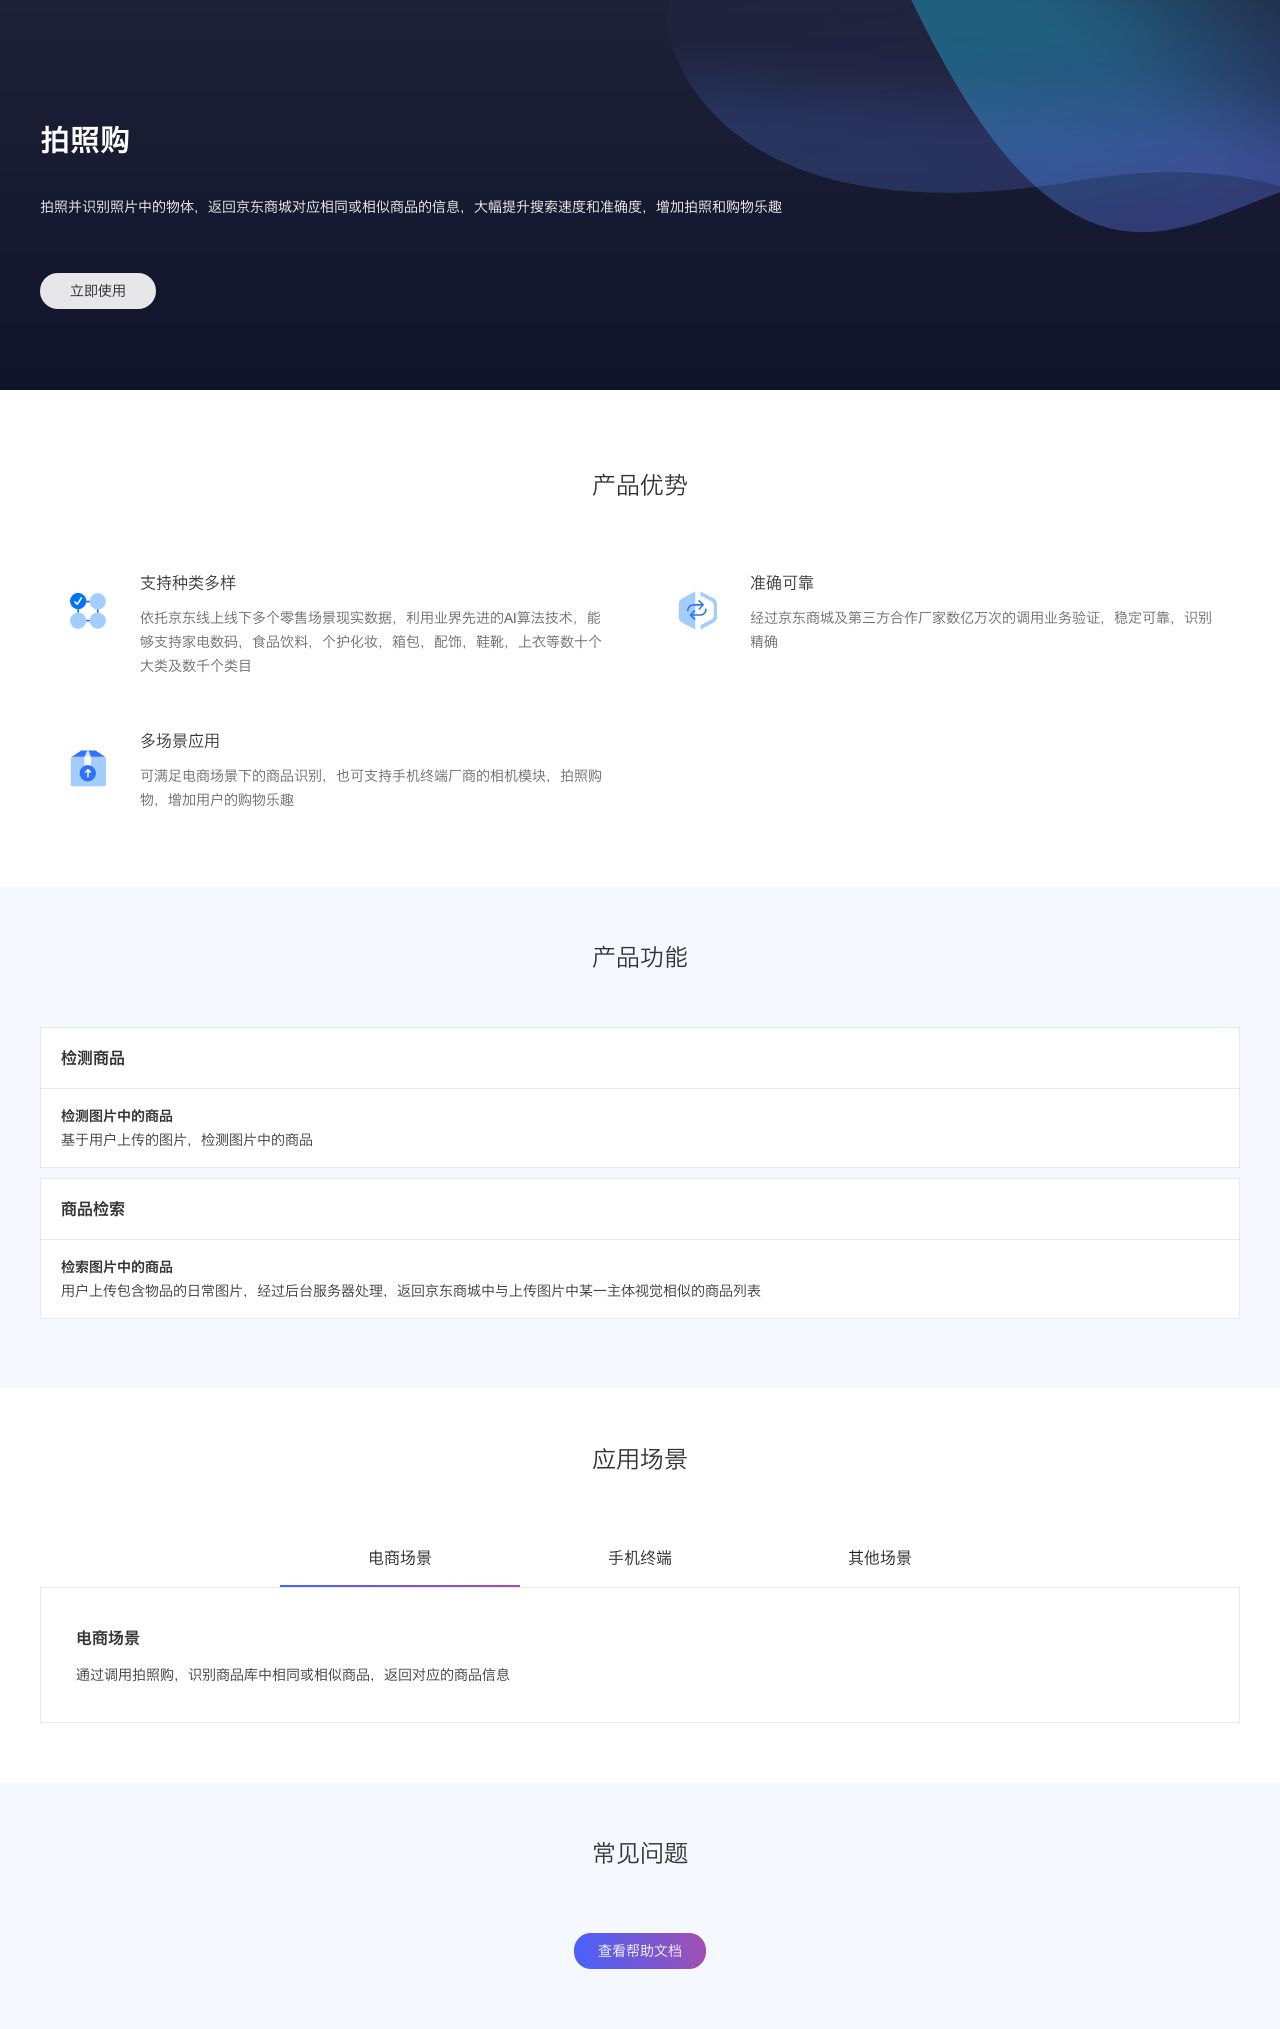Click the 立即使用 button
This screenshot has width=1280, height=2029.
98,291
